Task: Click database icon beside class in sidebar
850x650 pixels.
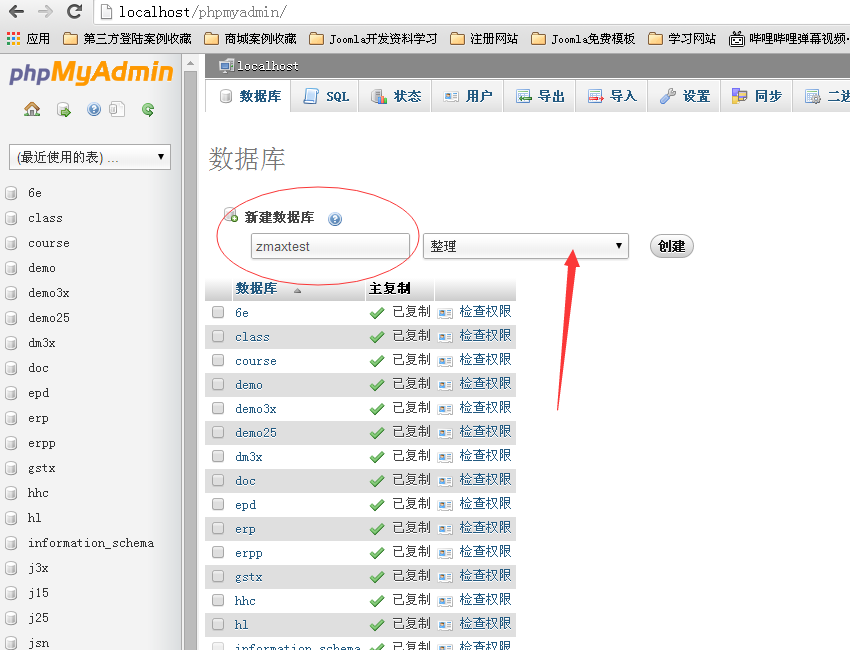Action: (11, 218)
